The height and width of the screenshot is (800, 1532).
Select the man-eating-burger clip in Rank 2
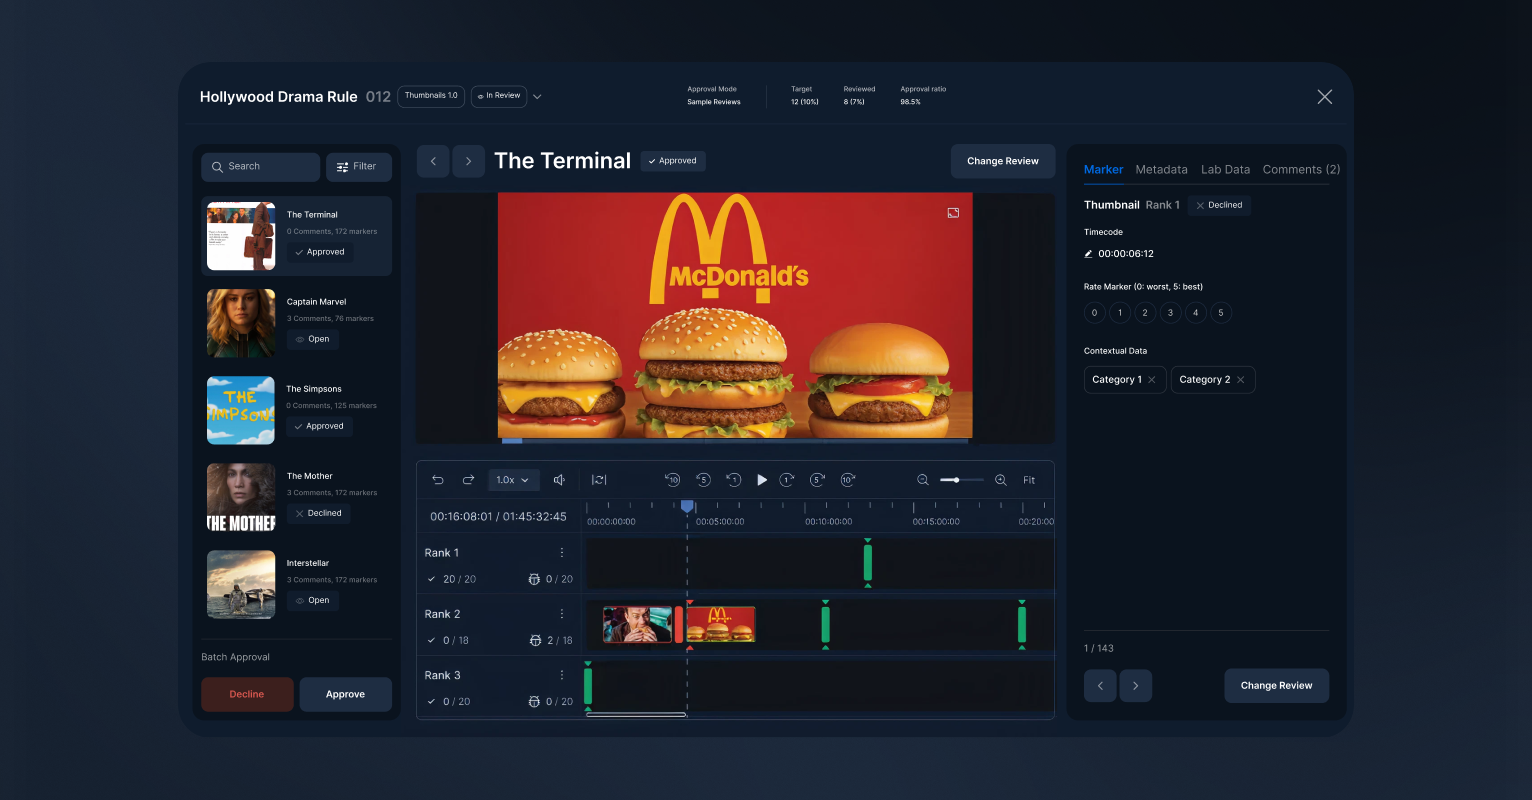(638, 625)
